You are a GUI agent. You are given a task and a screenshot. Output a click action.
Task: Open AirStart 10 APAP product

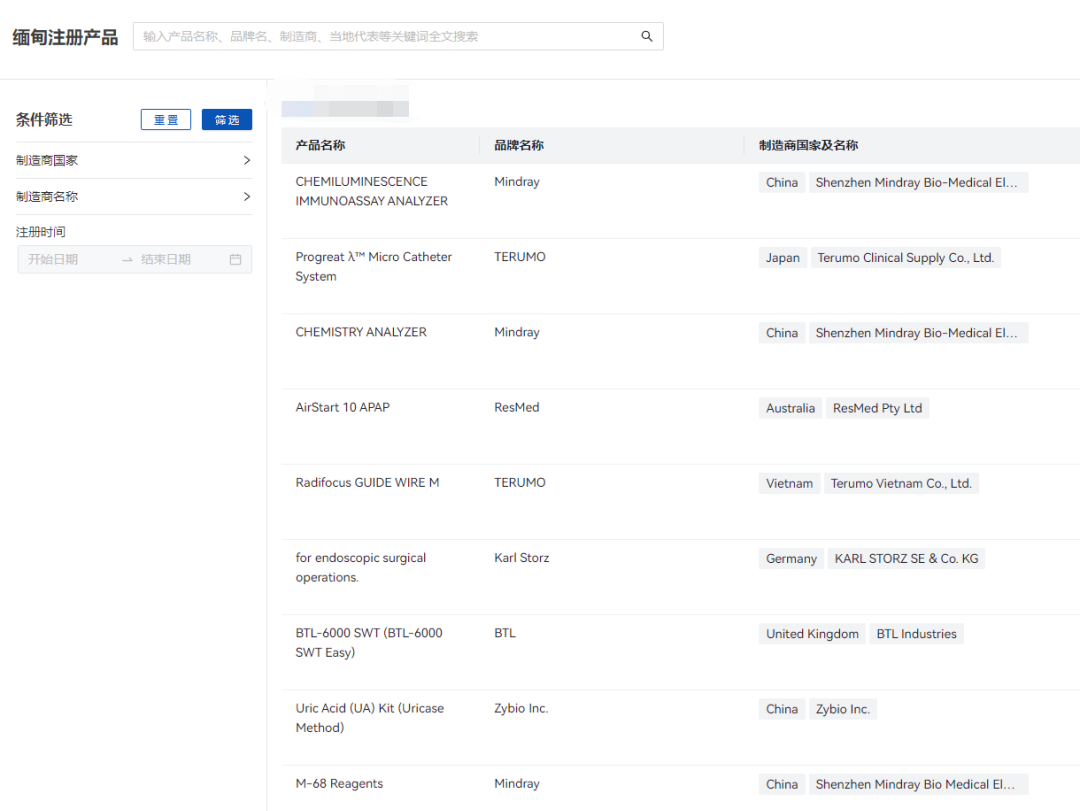342,407
